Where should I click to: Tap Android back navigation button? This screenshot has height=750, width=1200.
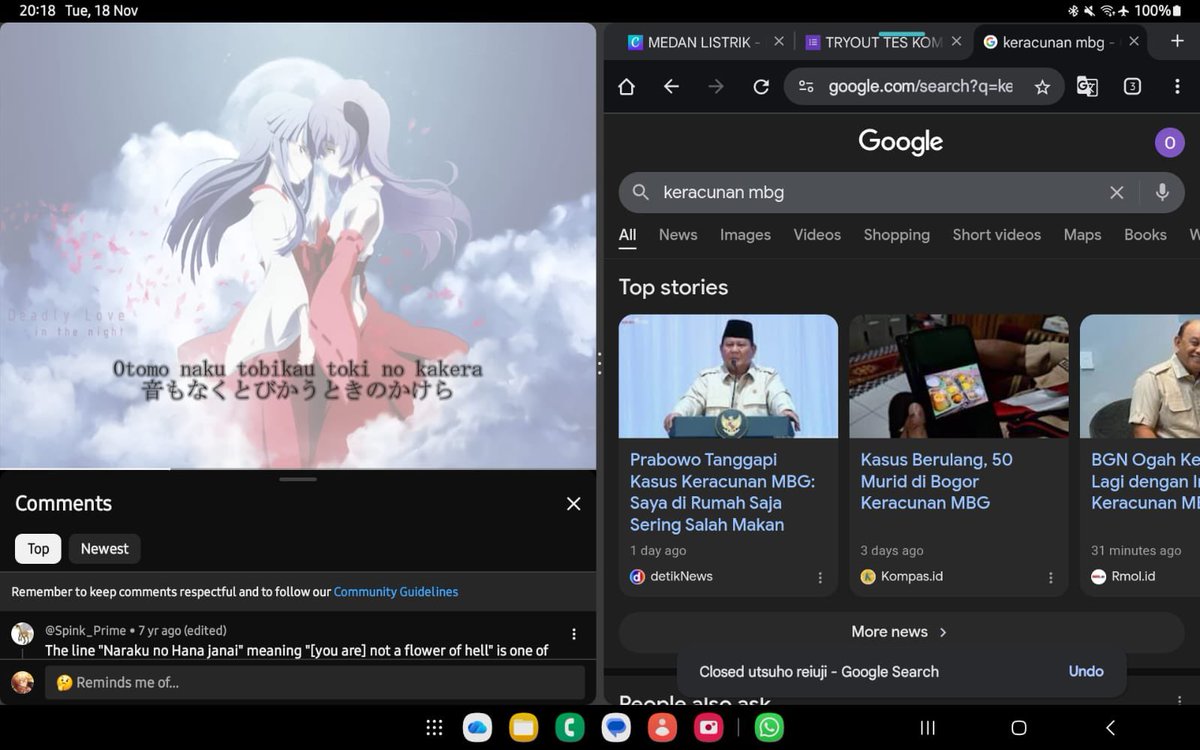1110,728
